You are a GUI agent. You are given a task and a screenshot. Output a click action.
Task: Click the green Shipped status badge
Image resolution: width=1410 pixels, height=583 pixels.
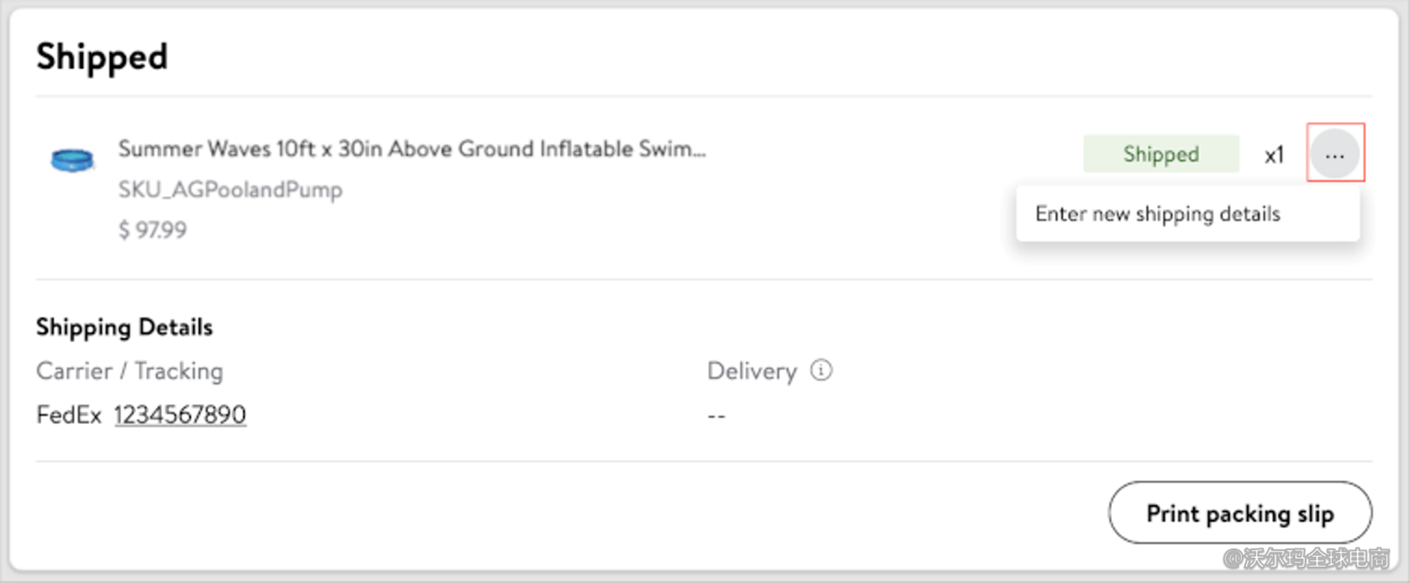click(x=1160, y=155)
